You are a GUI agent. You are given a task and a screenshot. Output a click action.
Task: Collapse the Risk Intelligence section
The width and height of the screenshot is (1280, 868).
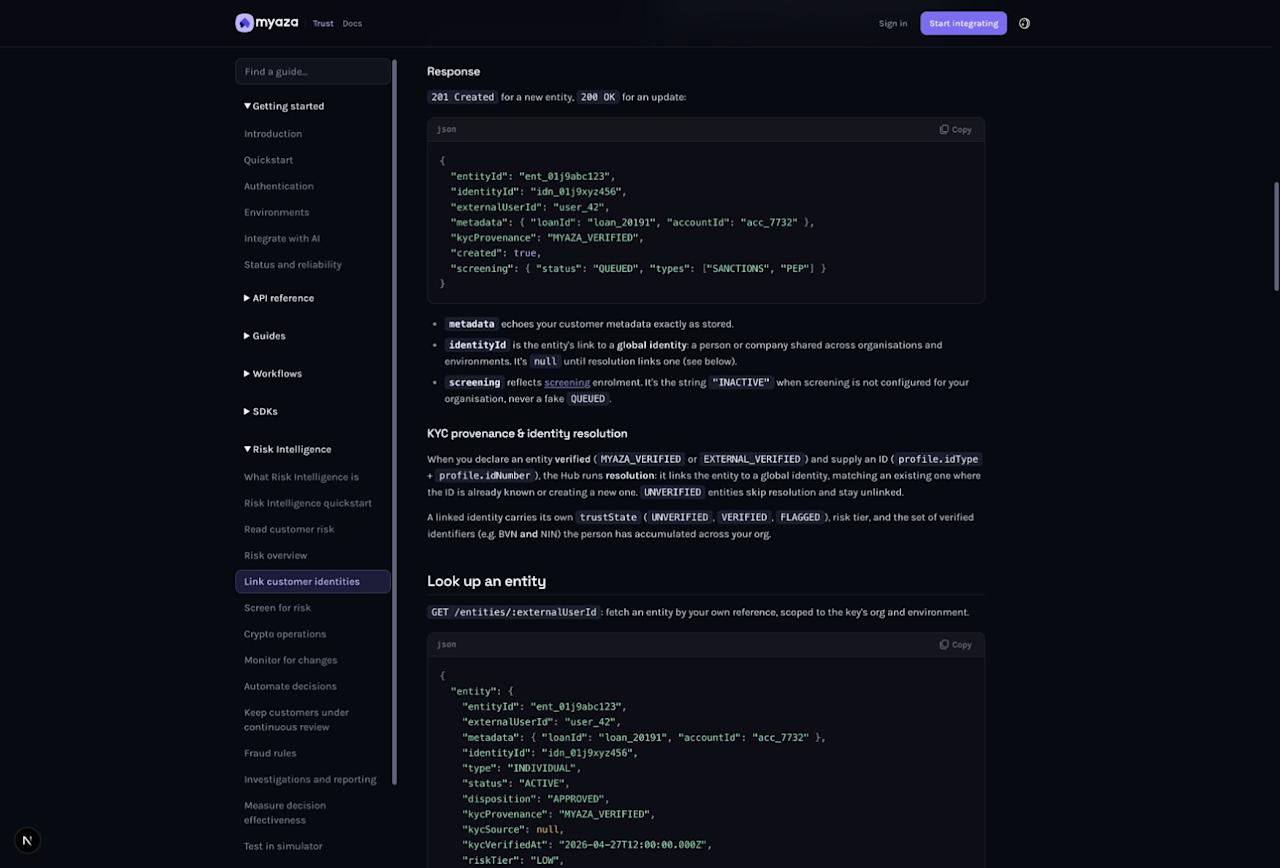(x=288, y=450)
